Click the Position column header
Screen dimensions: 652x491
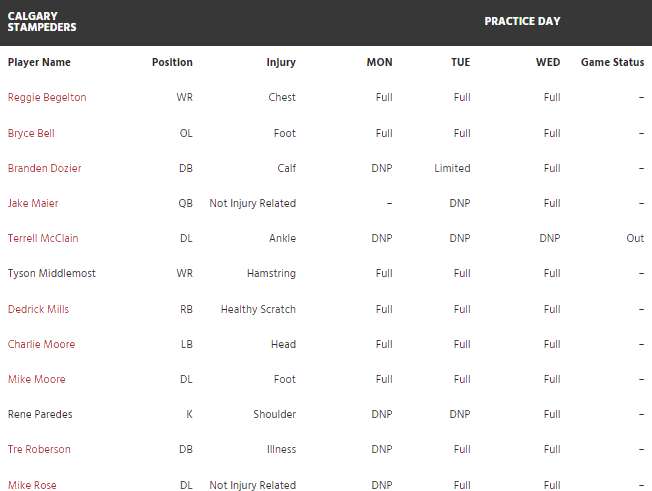click(x=172, y=62)
